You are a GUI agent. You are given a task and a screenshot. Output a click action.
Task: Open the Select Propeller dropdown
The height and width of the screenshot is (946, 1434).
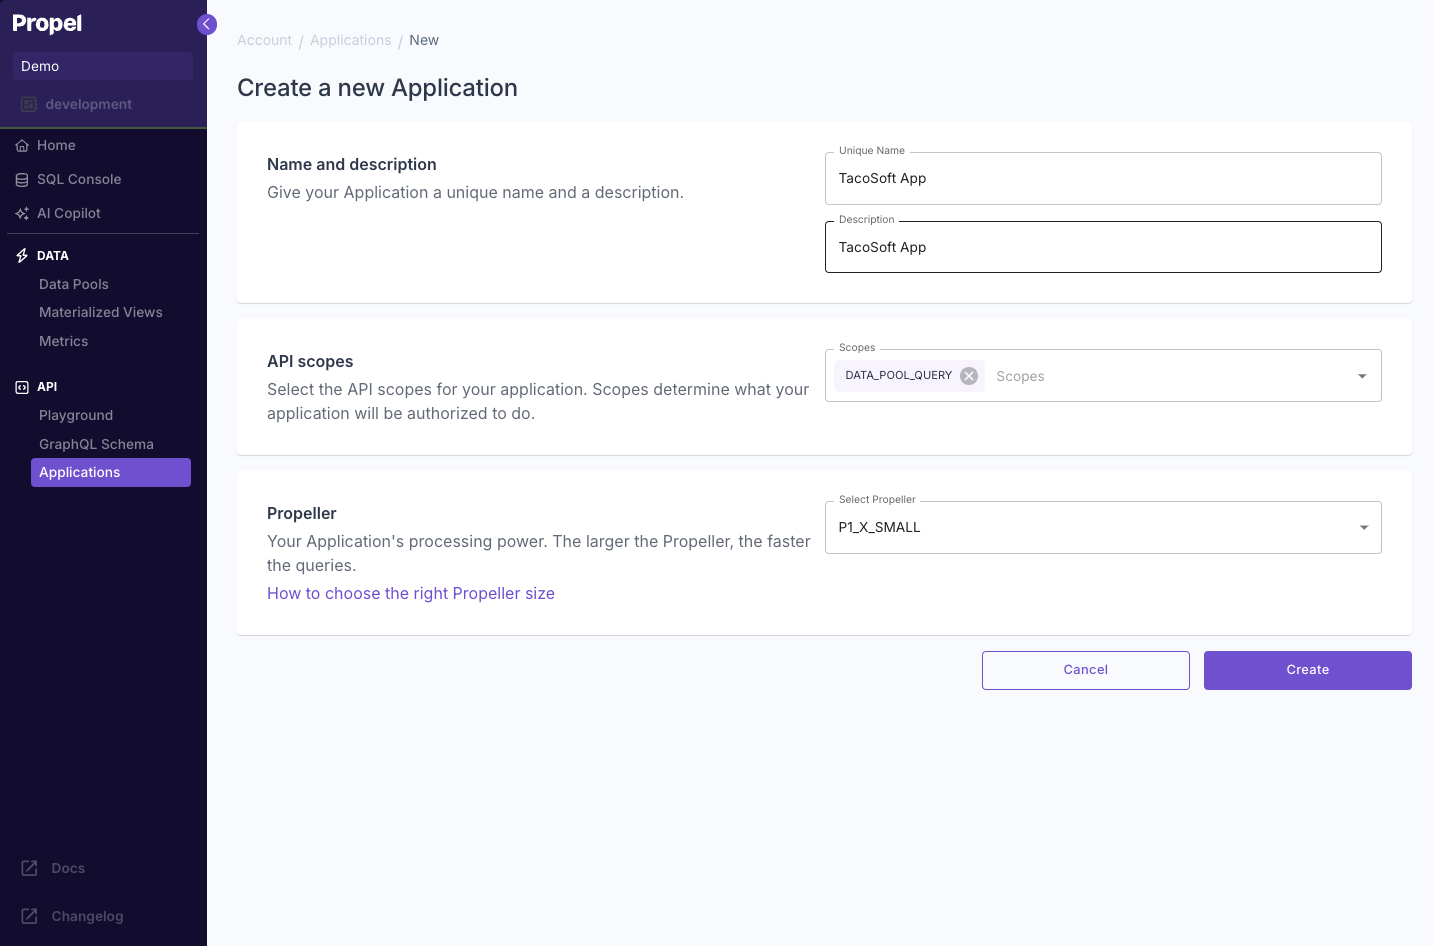pyautogui.click(x=1361, y=527)
